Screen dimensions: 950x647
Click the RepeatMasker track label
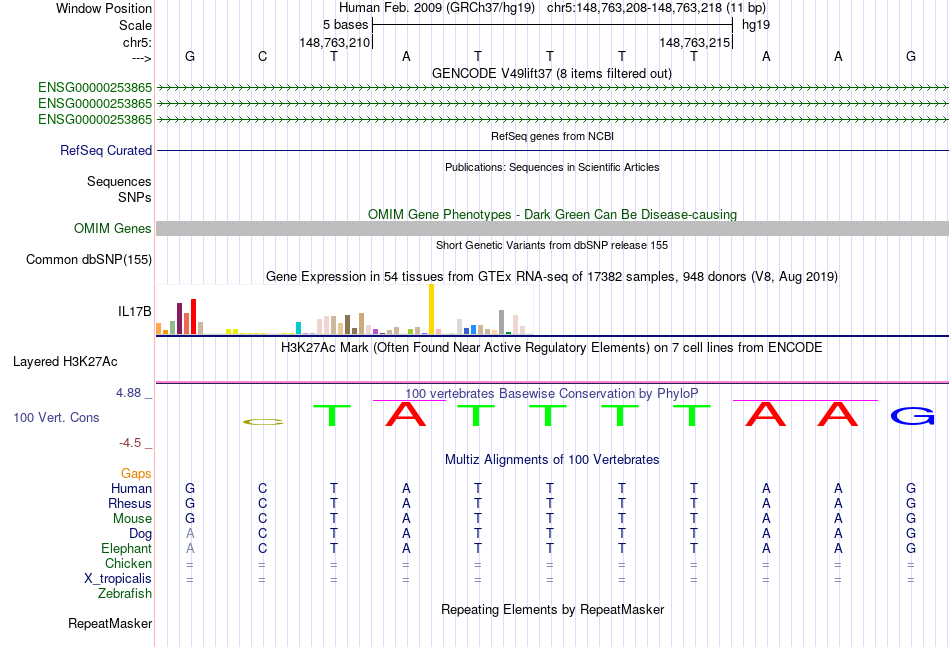coord(110,623)
